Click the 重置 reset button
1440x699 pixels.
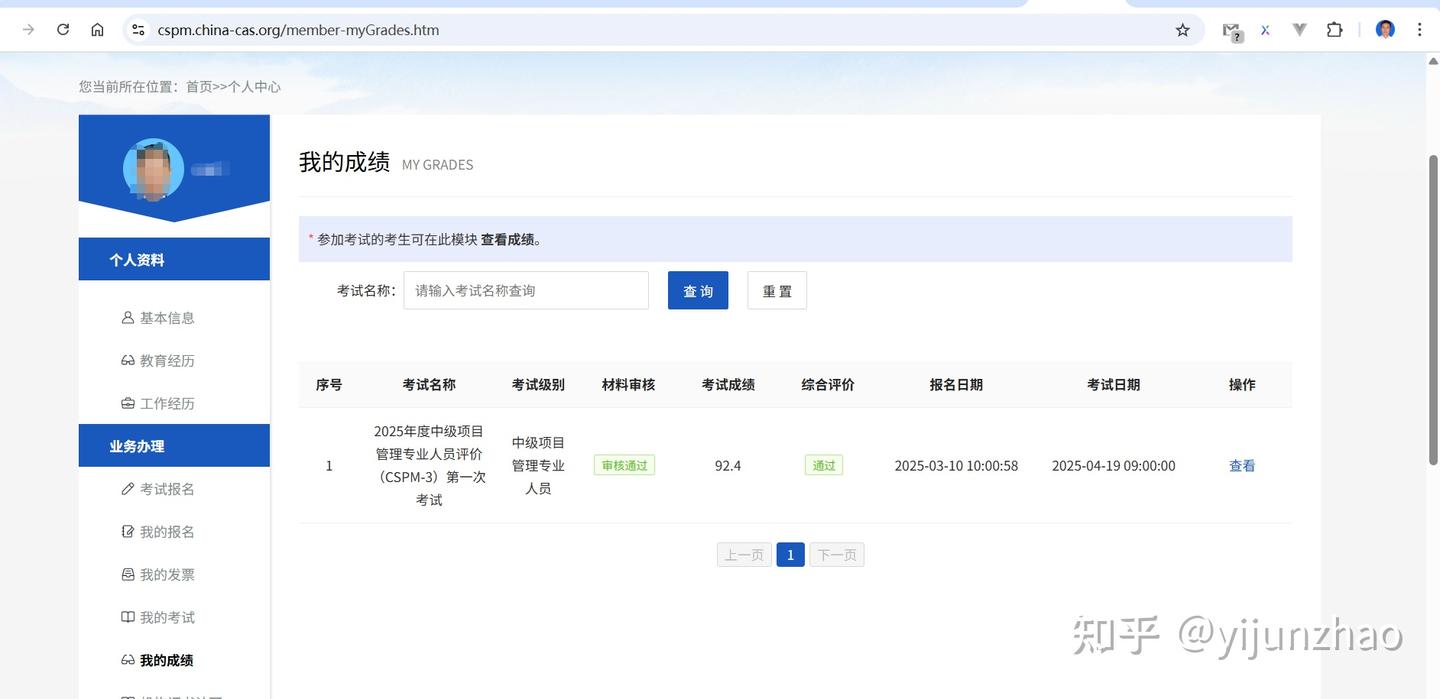point(776,290)
